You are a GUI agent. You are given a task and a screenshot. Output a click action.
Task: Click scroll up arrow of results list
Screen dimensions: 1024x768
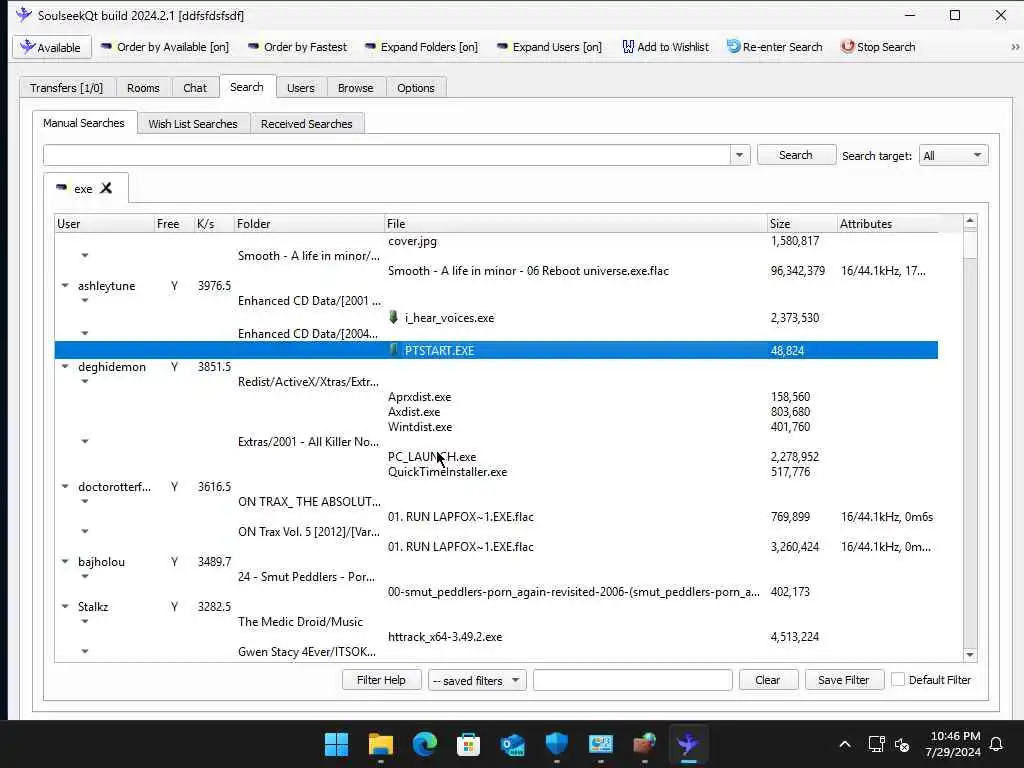[x=970, y=221]
